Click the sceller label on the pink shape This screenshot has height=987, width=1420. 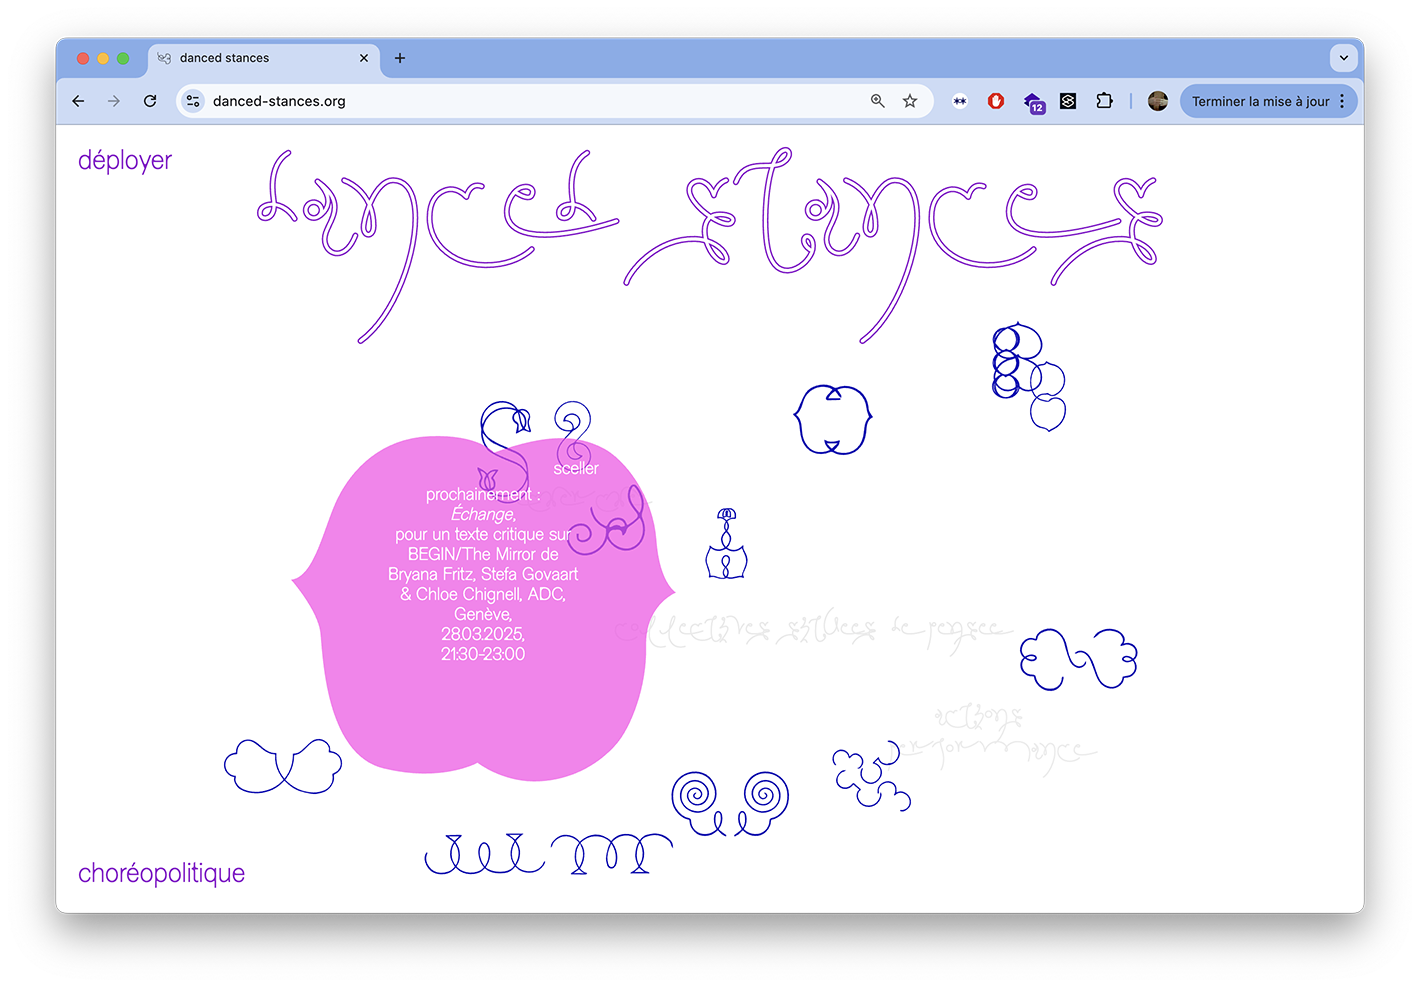(576, 468)
